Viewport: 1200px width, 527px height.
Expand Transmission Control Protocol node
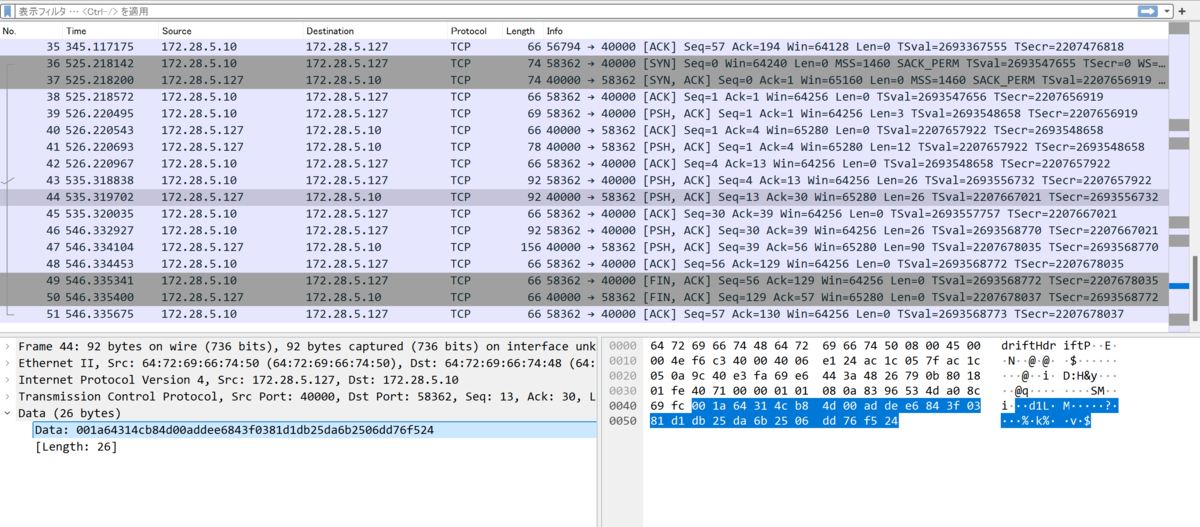point(8,397)
